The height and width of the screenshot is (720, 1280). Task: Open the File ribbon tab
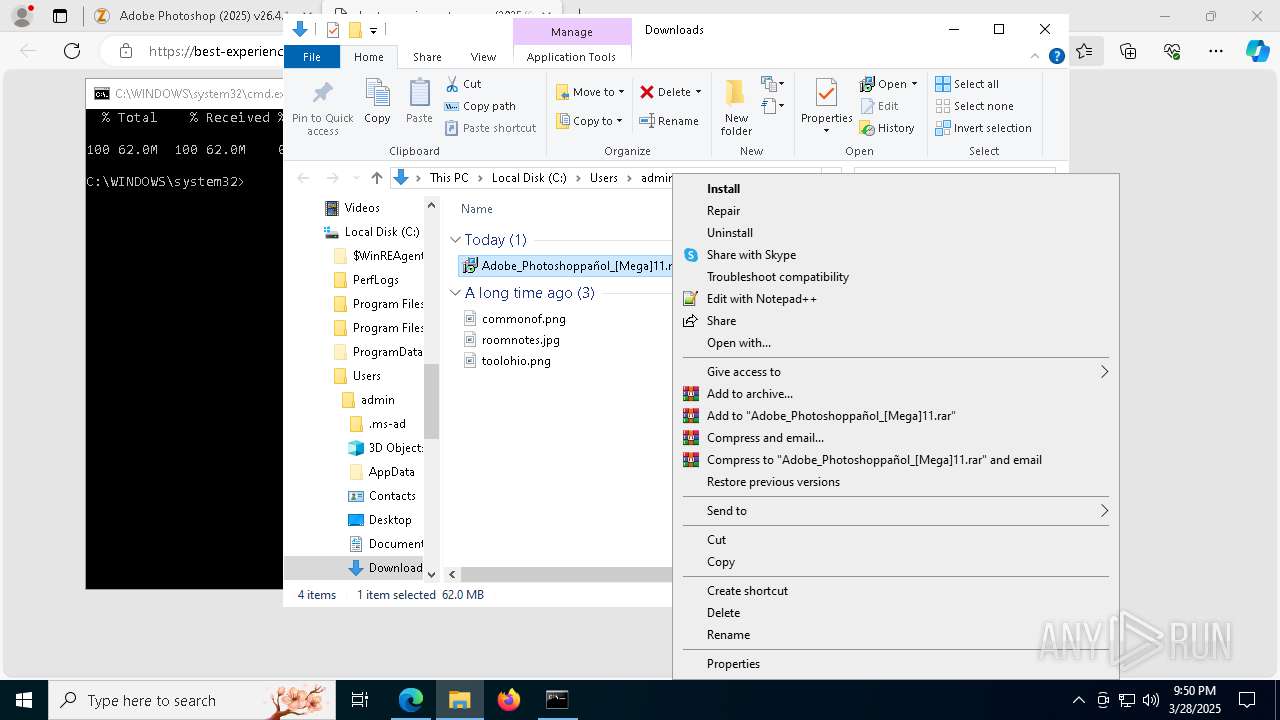[x=312, y=57]
